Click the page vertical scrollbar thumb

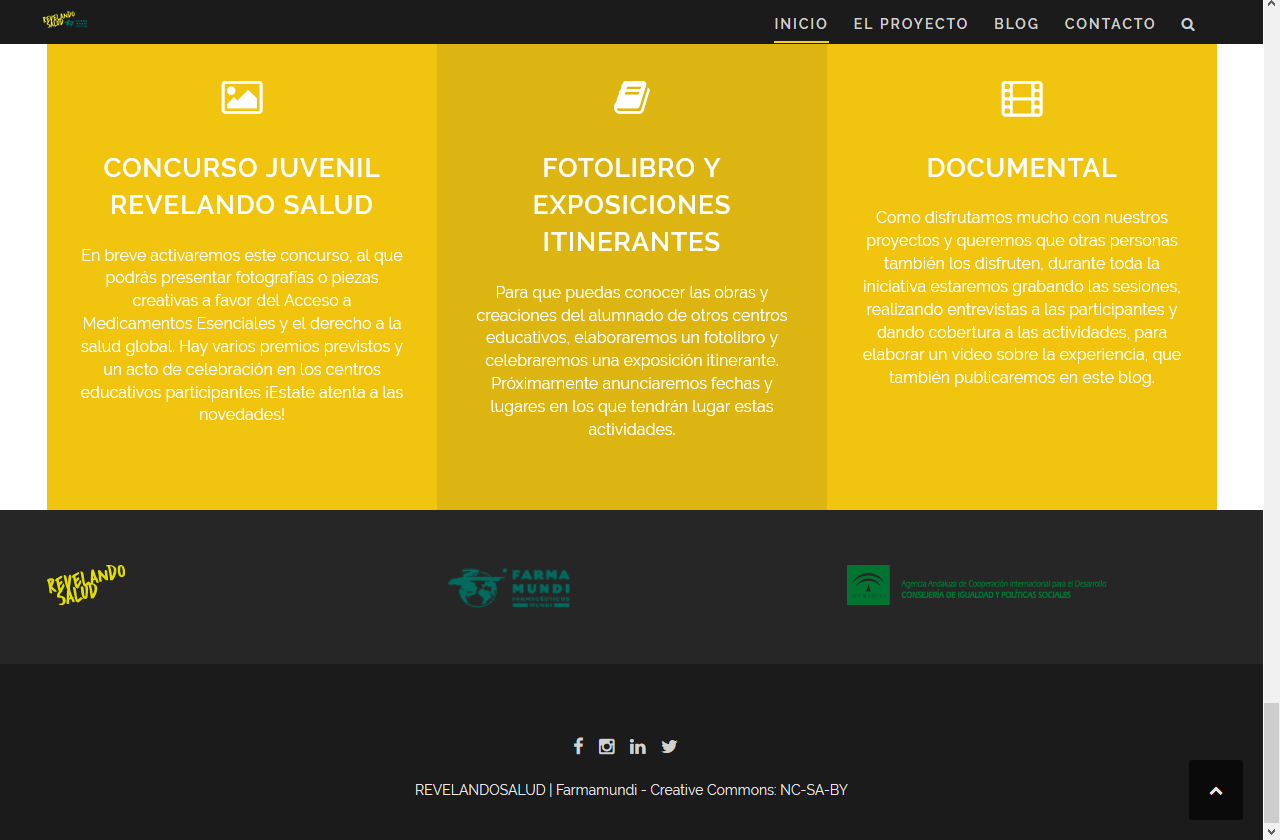pos(1271,770)
